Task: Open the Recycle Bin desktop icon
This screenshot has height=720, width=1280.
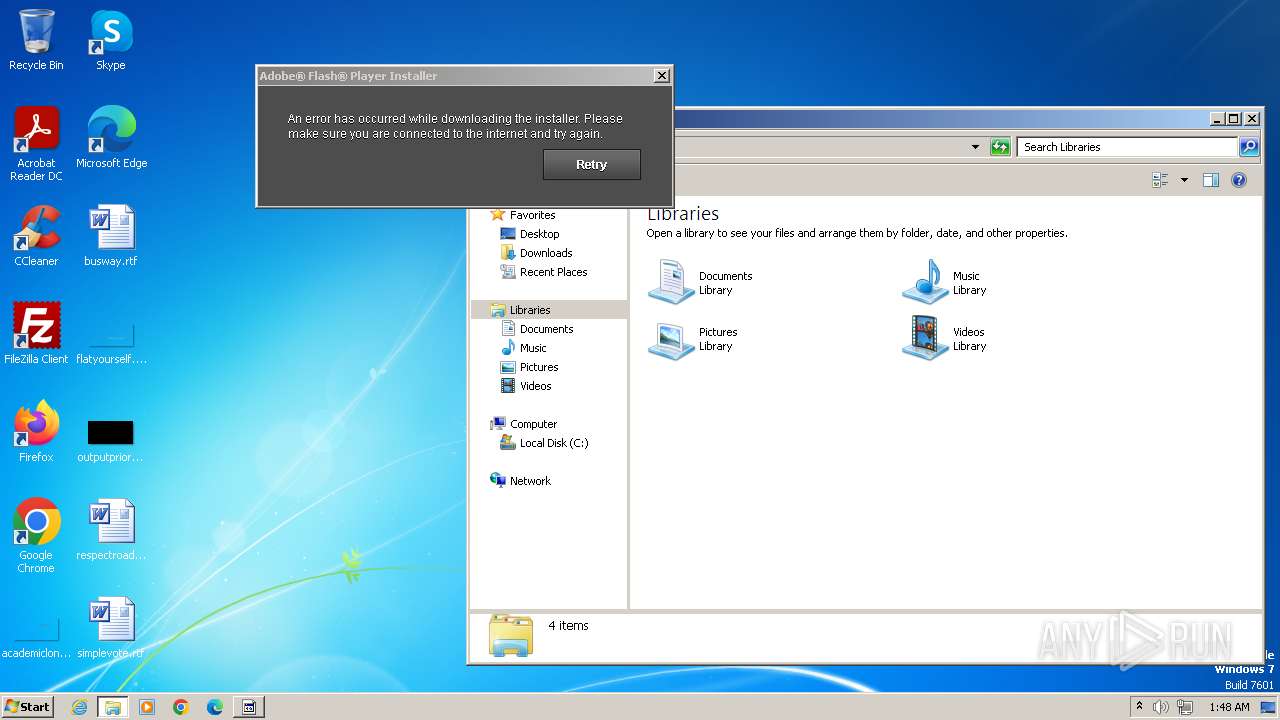Action: [x=36, y=40]
